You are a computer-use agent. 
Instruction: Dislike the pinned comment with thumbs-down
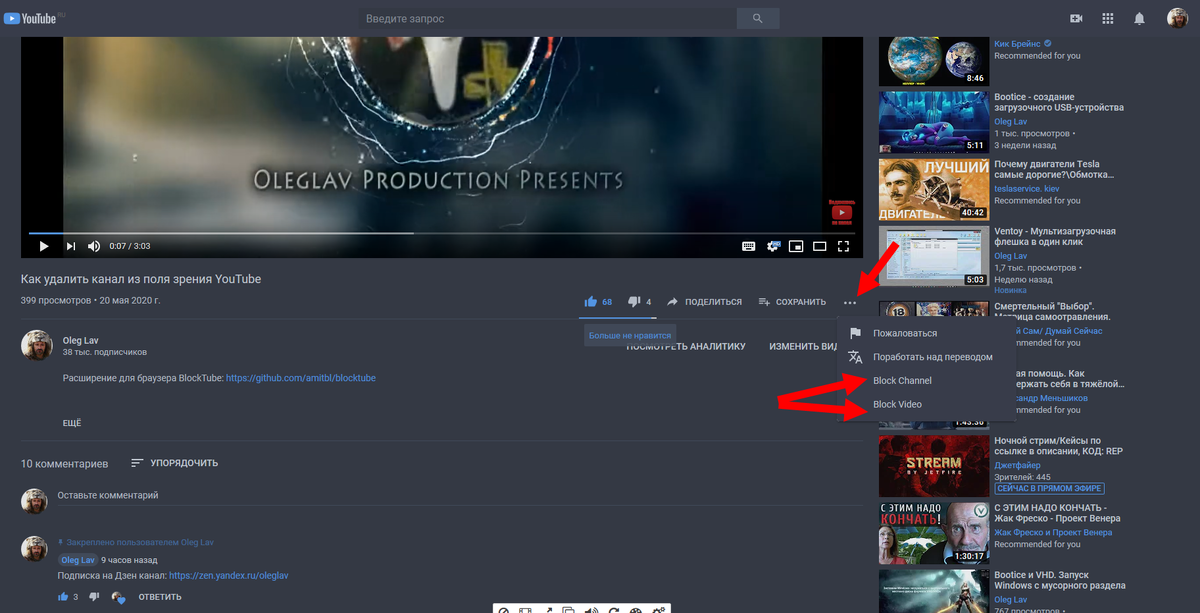coord(94,597)
